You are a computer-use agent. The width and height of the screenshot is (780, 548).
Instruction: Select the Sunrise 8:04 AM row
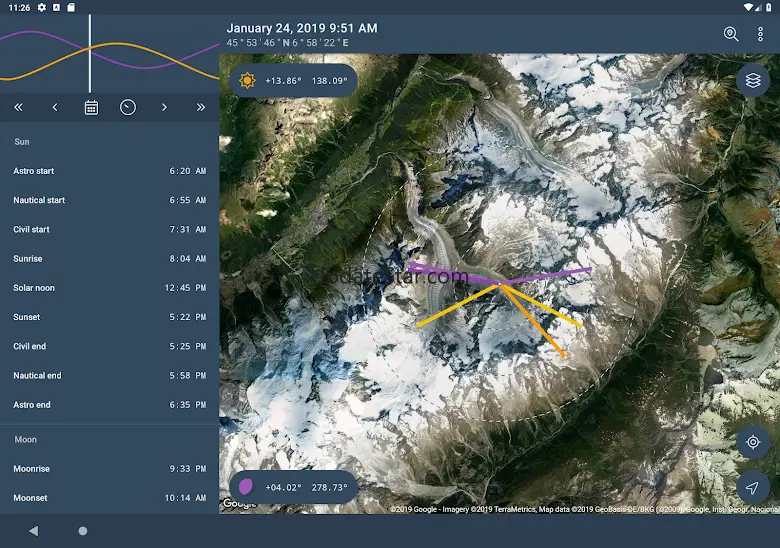(109, 259)
